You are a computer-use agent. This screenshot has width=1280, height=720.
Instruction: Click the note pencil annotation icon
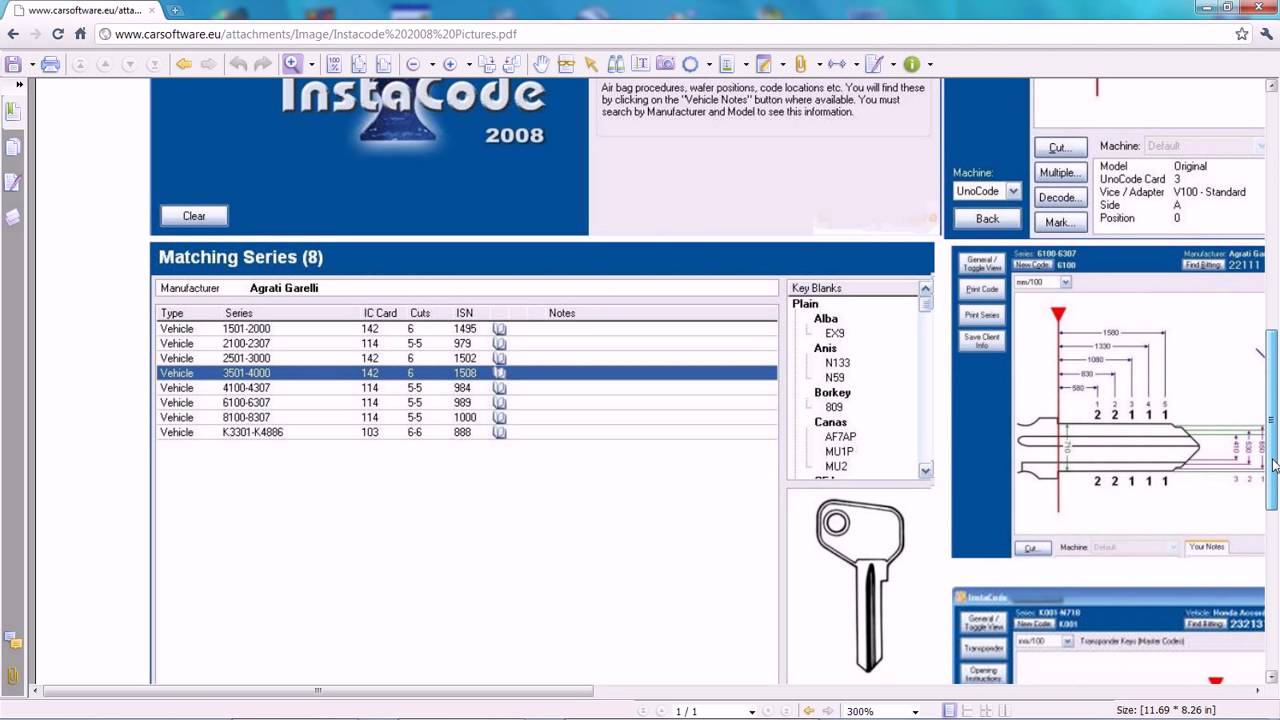coord(764,64)
